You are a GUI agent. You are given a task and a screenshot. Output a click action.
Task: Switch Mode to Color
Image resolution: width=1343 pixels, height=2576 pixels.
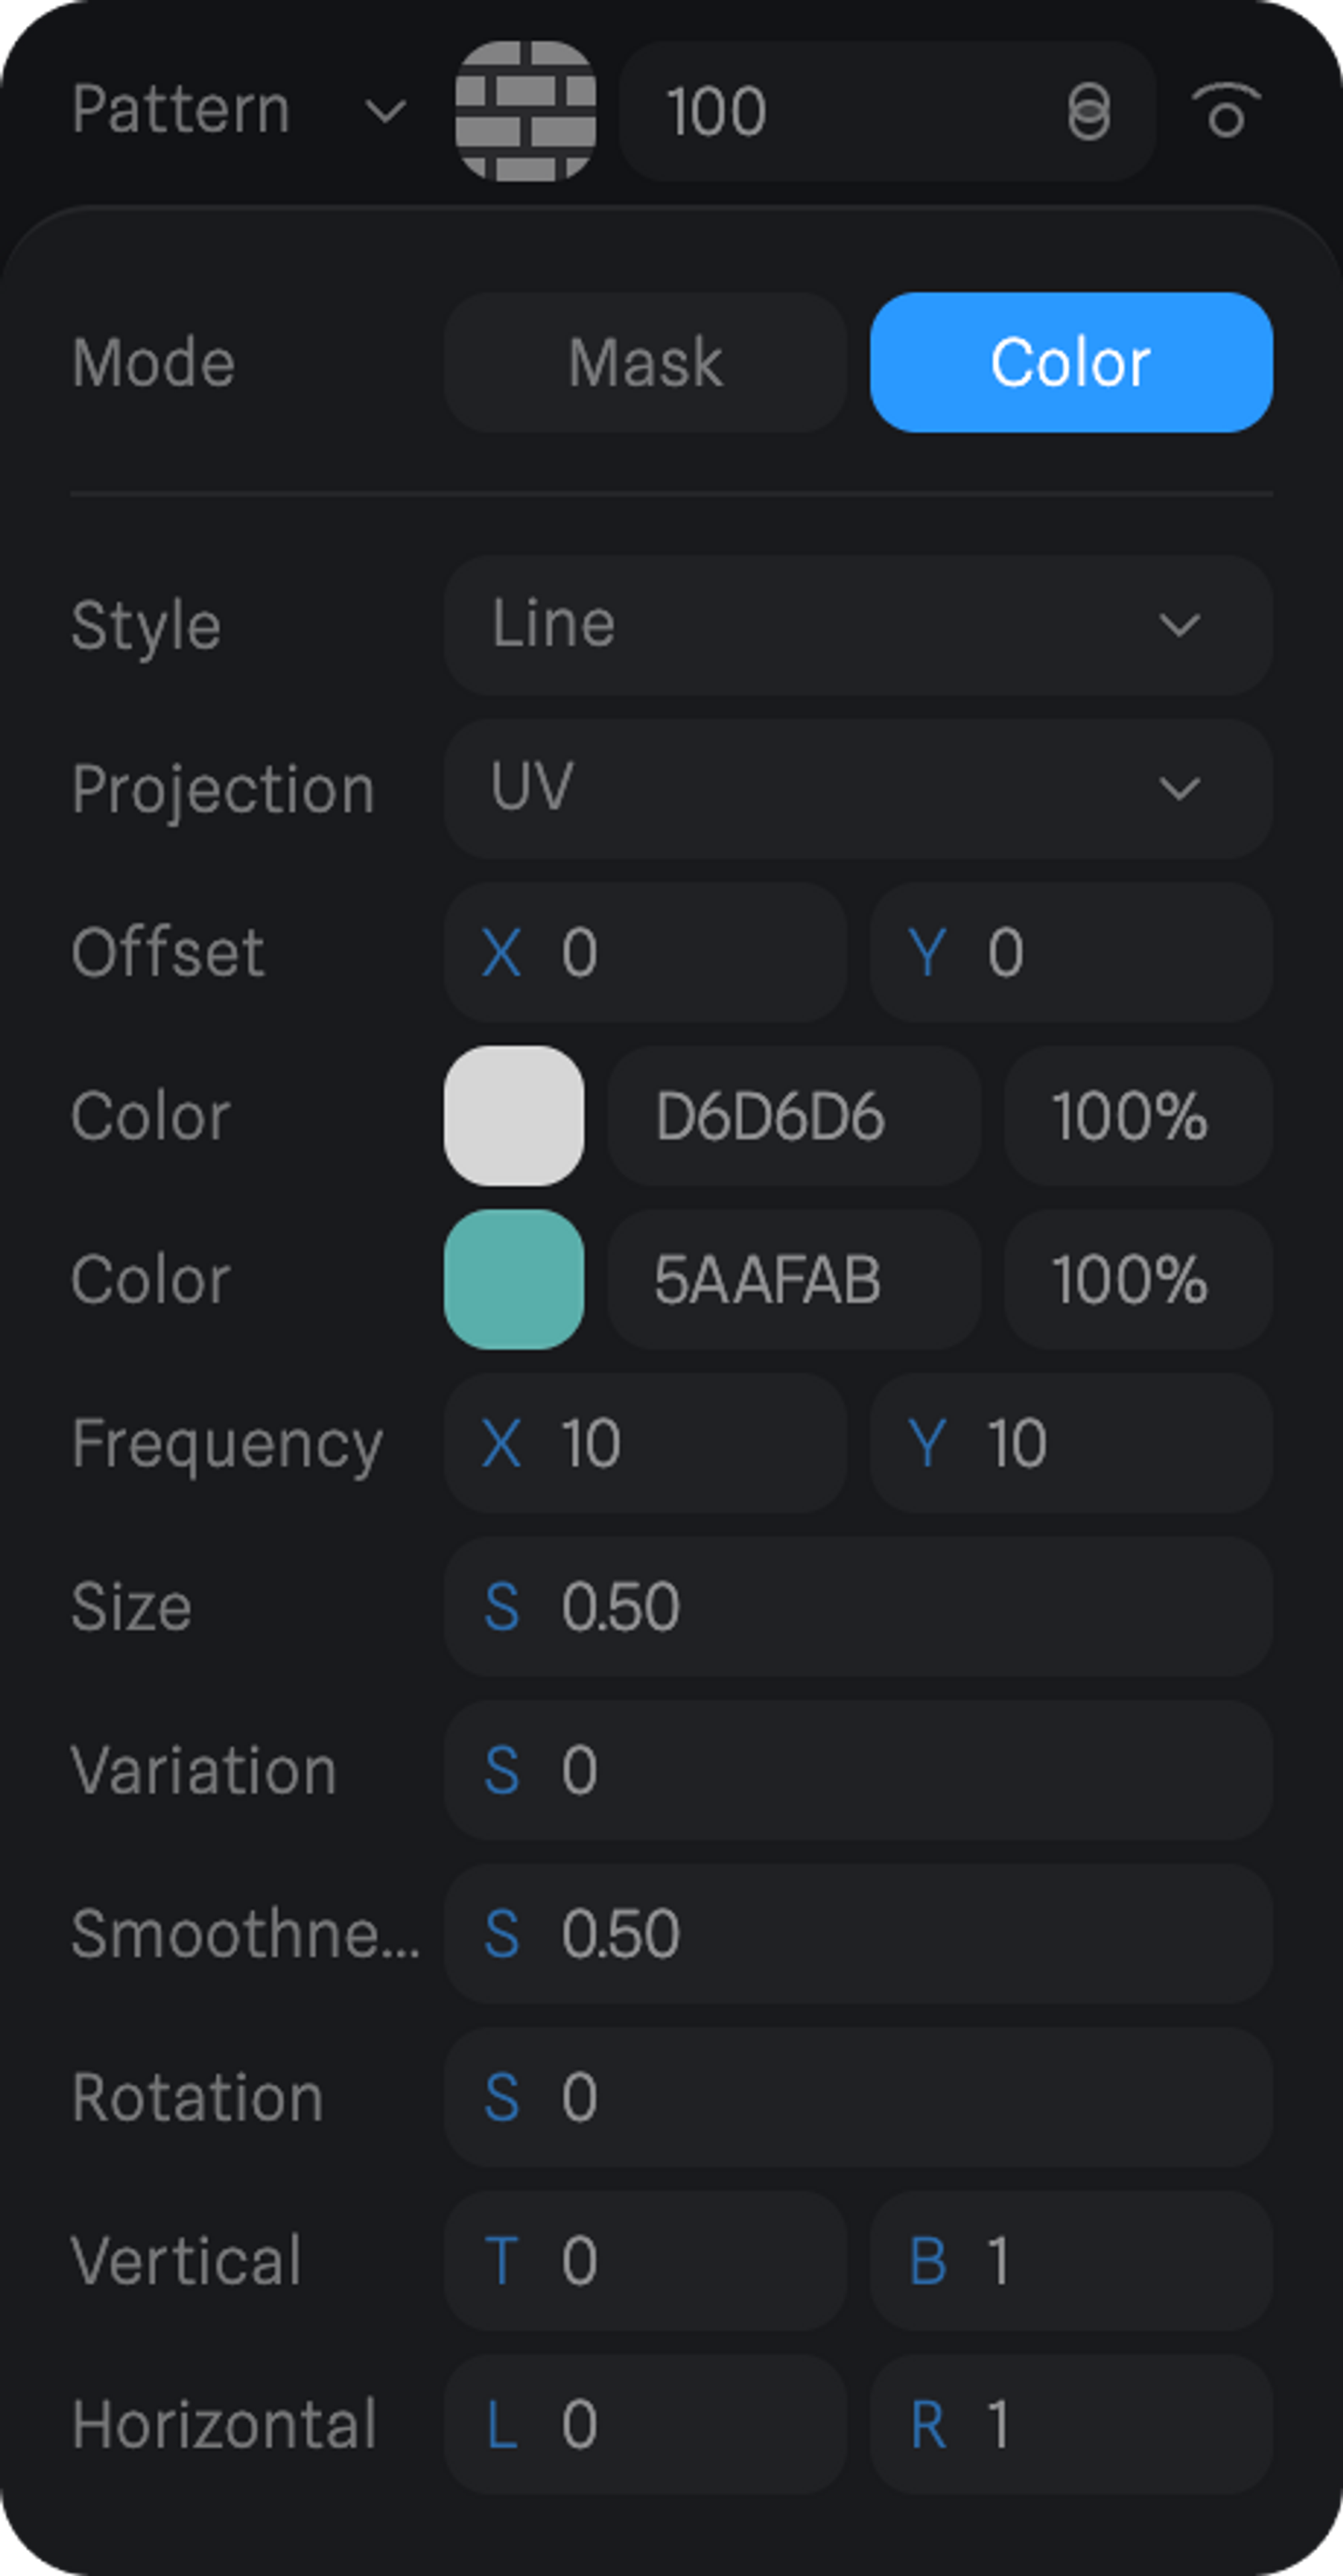1071,362
